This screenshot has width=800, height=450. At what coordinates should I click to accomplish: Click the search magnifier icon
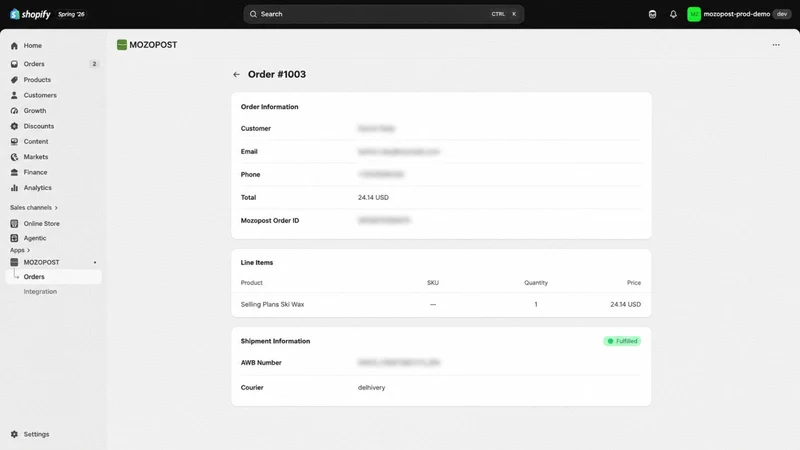click(253, 14)
